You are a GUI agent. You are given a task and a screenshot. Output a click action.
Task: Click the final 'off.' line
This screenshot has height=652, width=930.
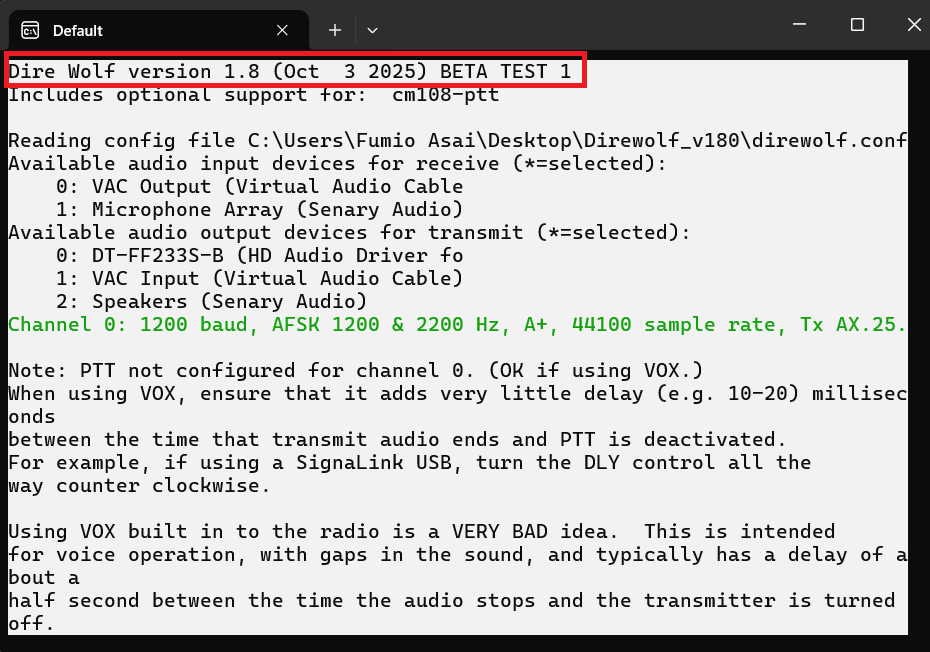pos(31,624)
